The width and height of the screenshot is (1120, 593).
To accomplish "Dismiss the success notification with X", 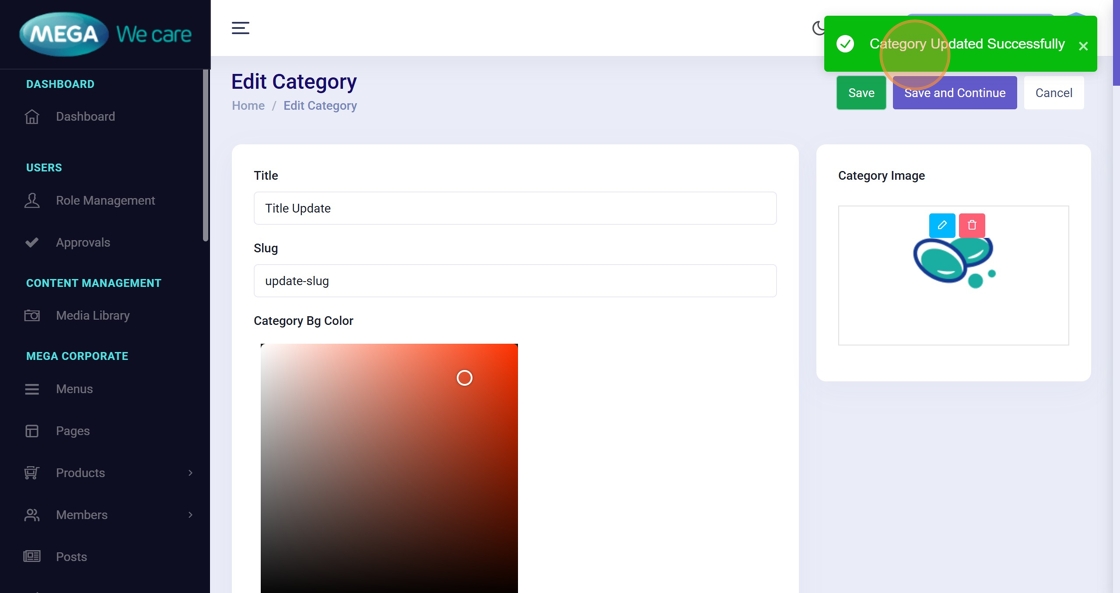I will 1083,46.
